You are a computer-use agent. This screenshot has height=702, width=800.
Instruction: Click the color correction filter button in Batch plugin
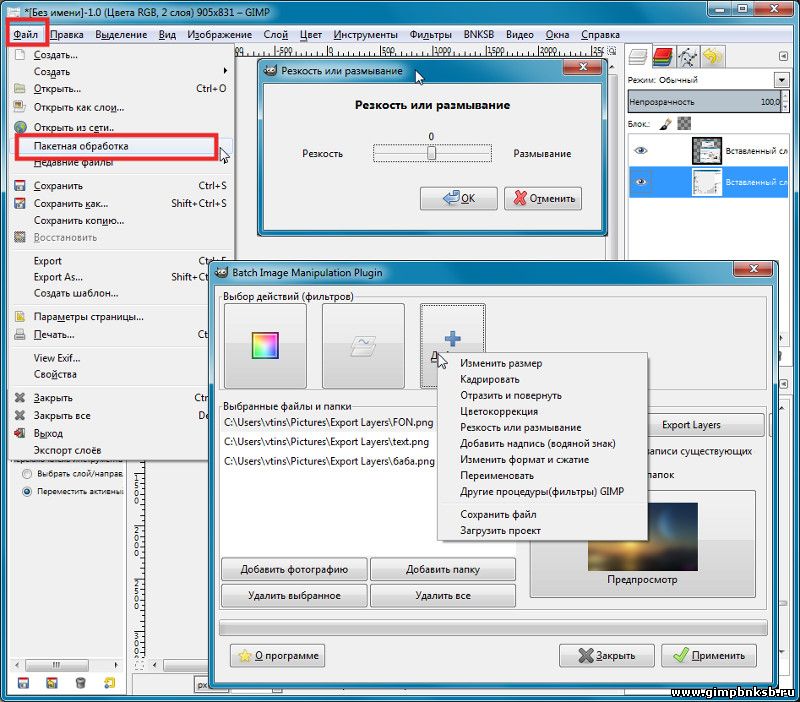[x=265, y=346]
